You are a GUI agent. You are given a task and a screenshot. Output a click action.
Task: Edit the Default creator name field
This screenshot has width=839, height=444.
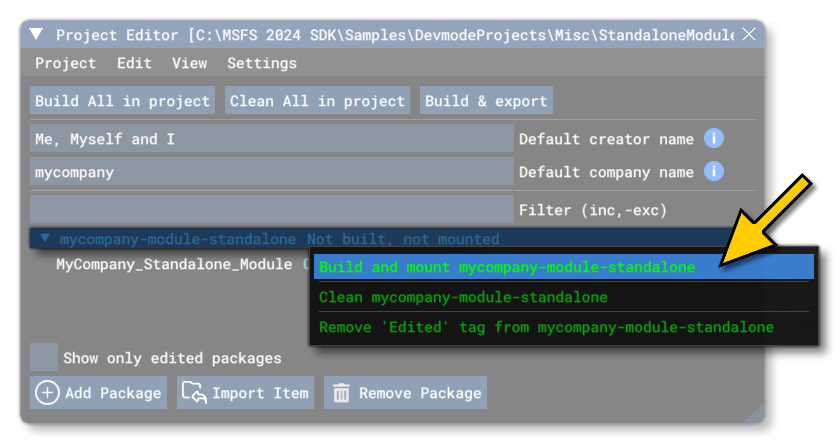[272, 139]
